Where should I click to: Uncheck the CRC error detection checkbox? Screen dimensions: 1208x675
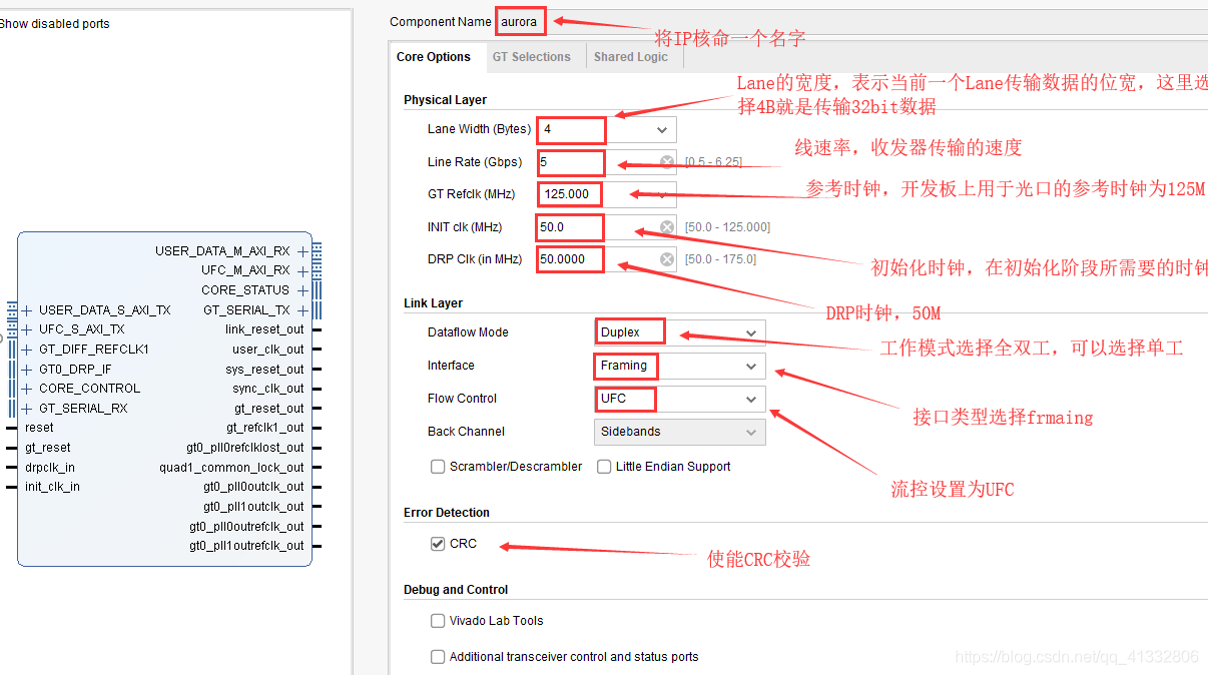pyautogui.click(x=438, y=544)
